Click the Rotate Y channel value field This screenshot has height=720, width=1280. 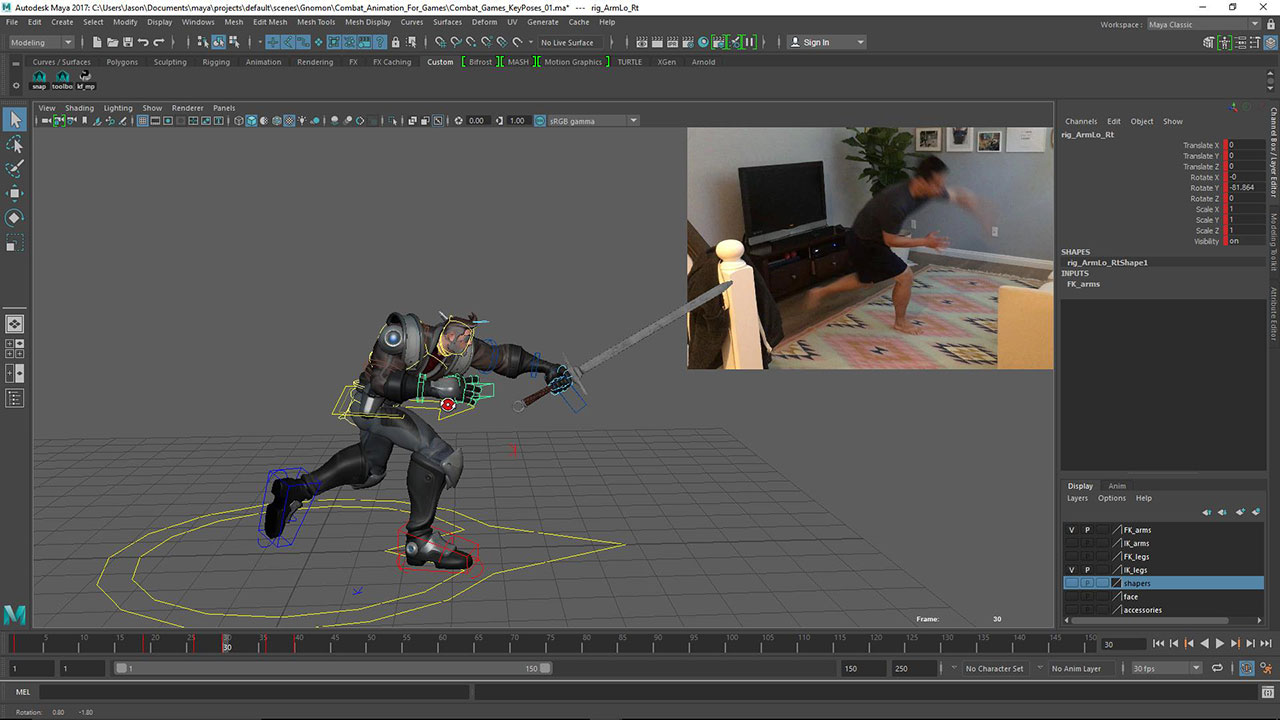pos(1243,188)
